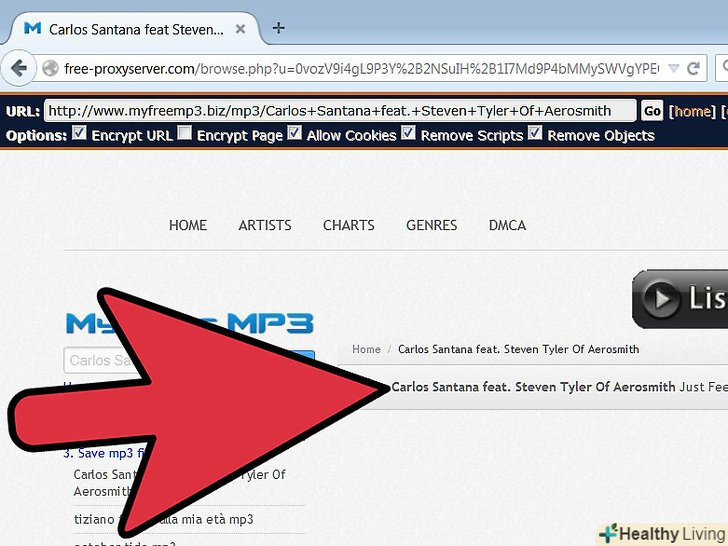This screenshot has height=546, width=728.
Task: Go back with the browser back arrow
Action: [19, 68]
